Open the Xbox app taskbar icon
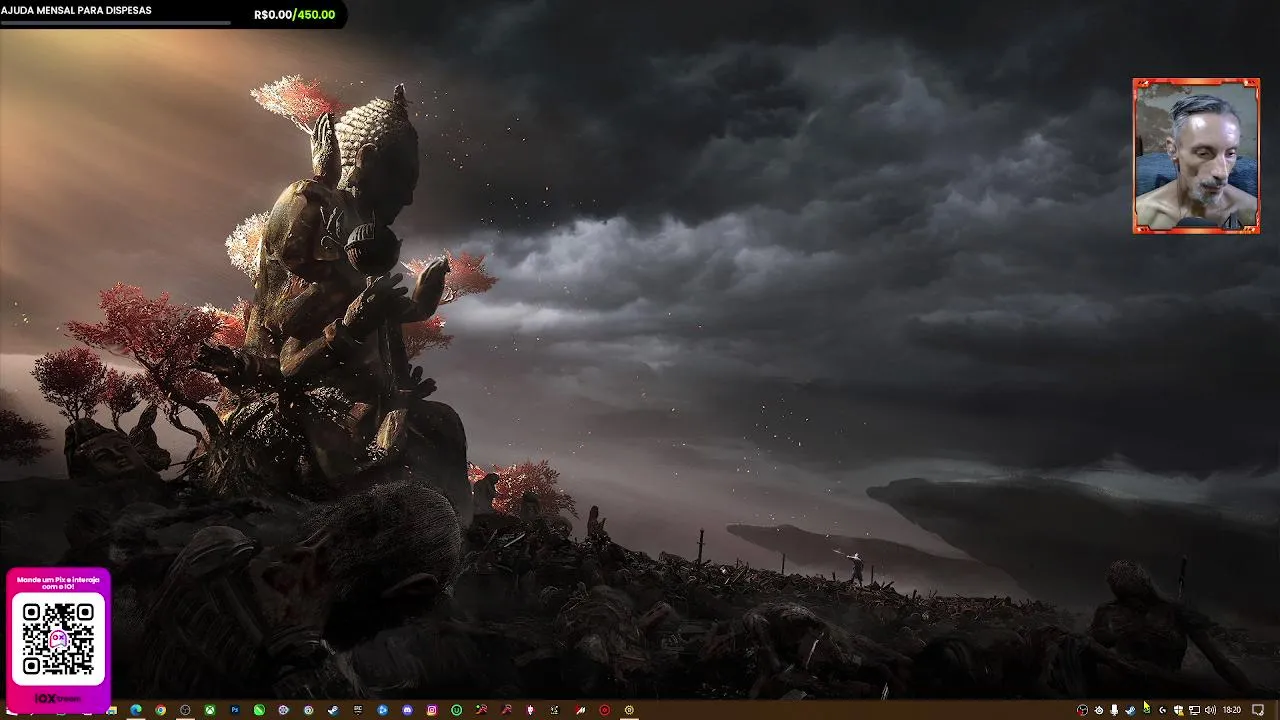1280x720 pixels. [x=210, y=710]
